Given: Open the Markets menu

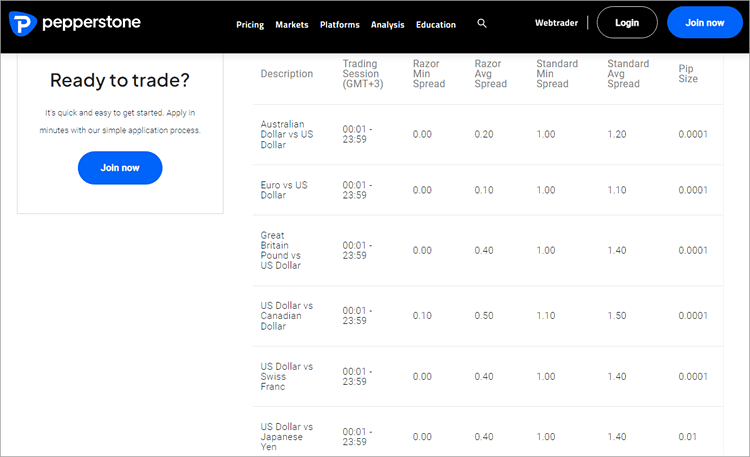Looking at the screenshot, I should click(292, 24).
